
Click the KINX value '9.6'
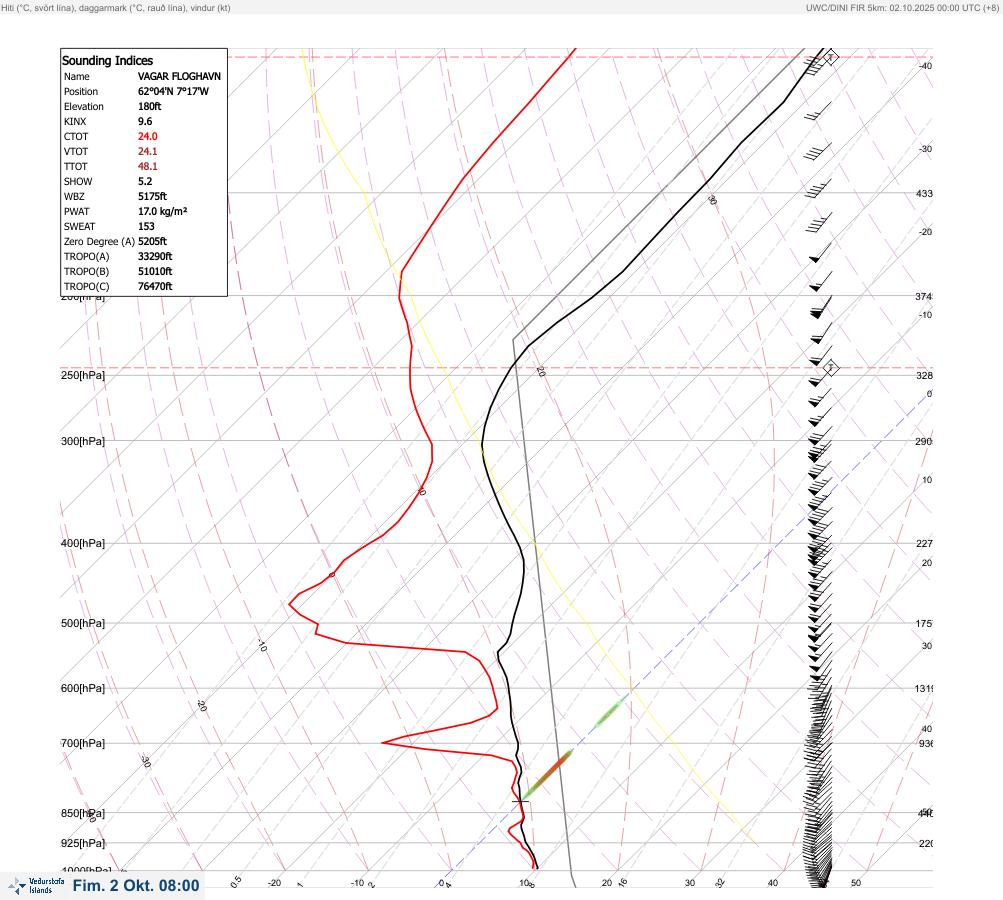145,122
